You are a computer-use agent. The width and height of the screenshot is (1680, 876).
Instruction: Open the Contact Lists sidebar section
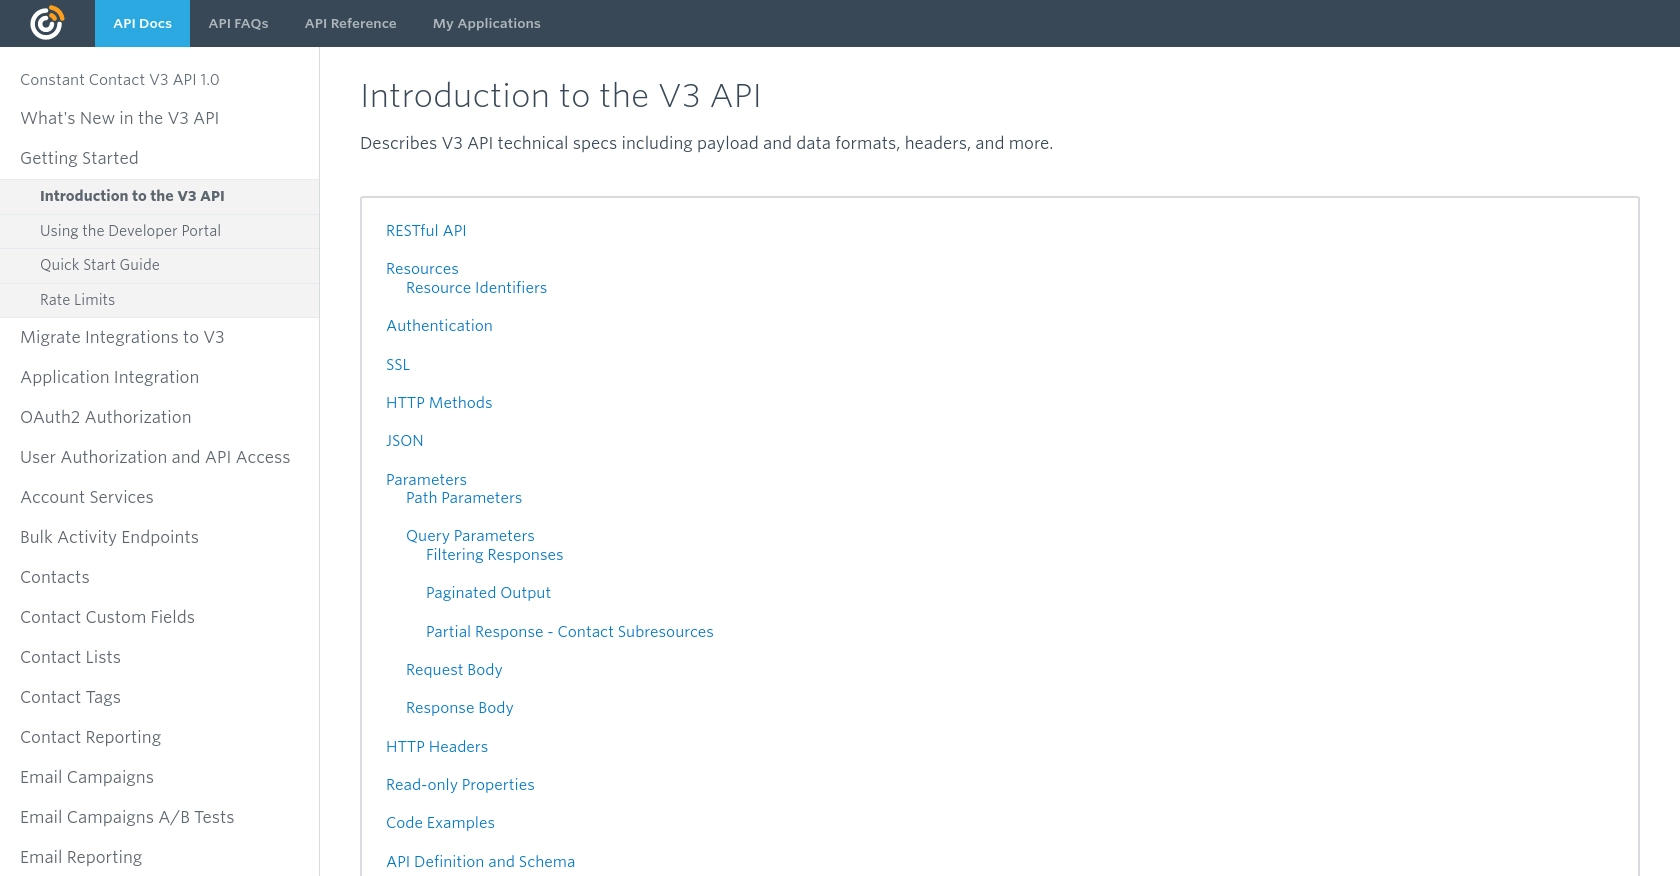pyautogui.click(x=70, y=658)
